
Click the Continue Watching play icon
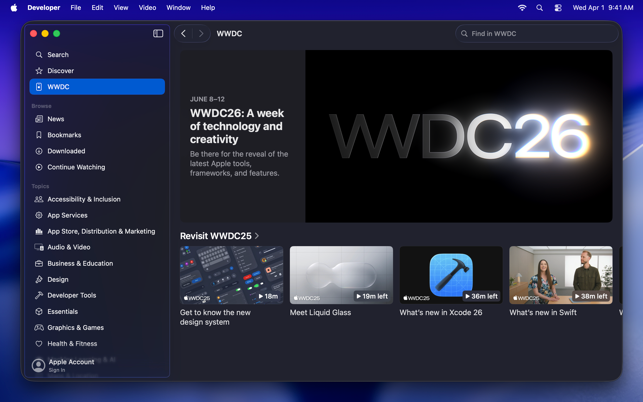coord(39,167)
